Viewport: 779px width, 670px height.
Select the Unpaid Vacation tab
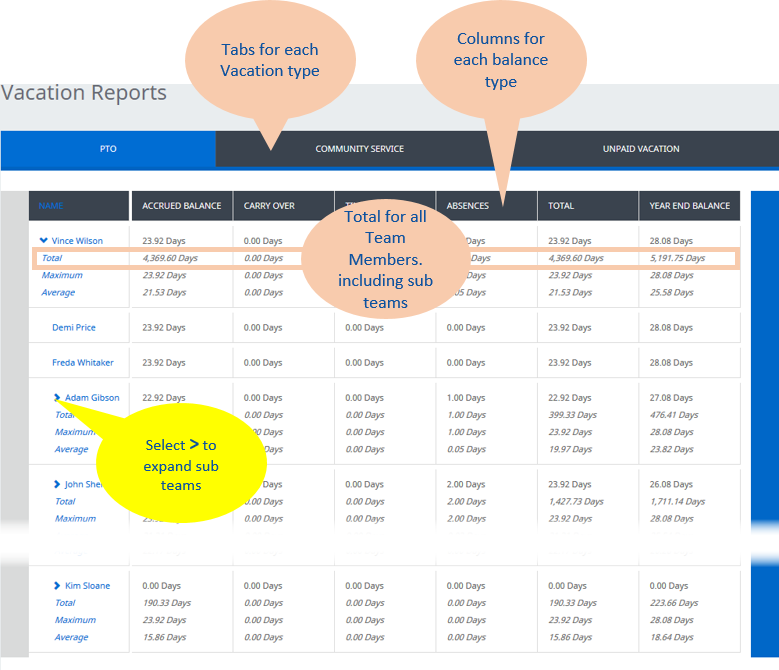coord(640,149)
